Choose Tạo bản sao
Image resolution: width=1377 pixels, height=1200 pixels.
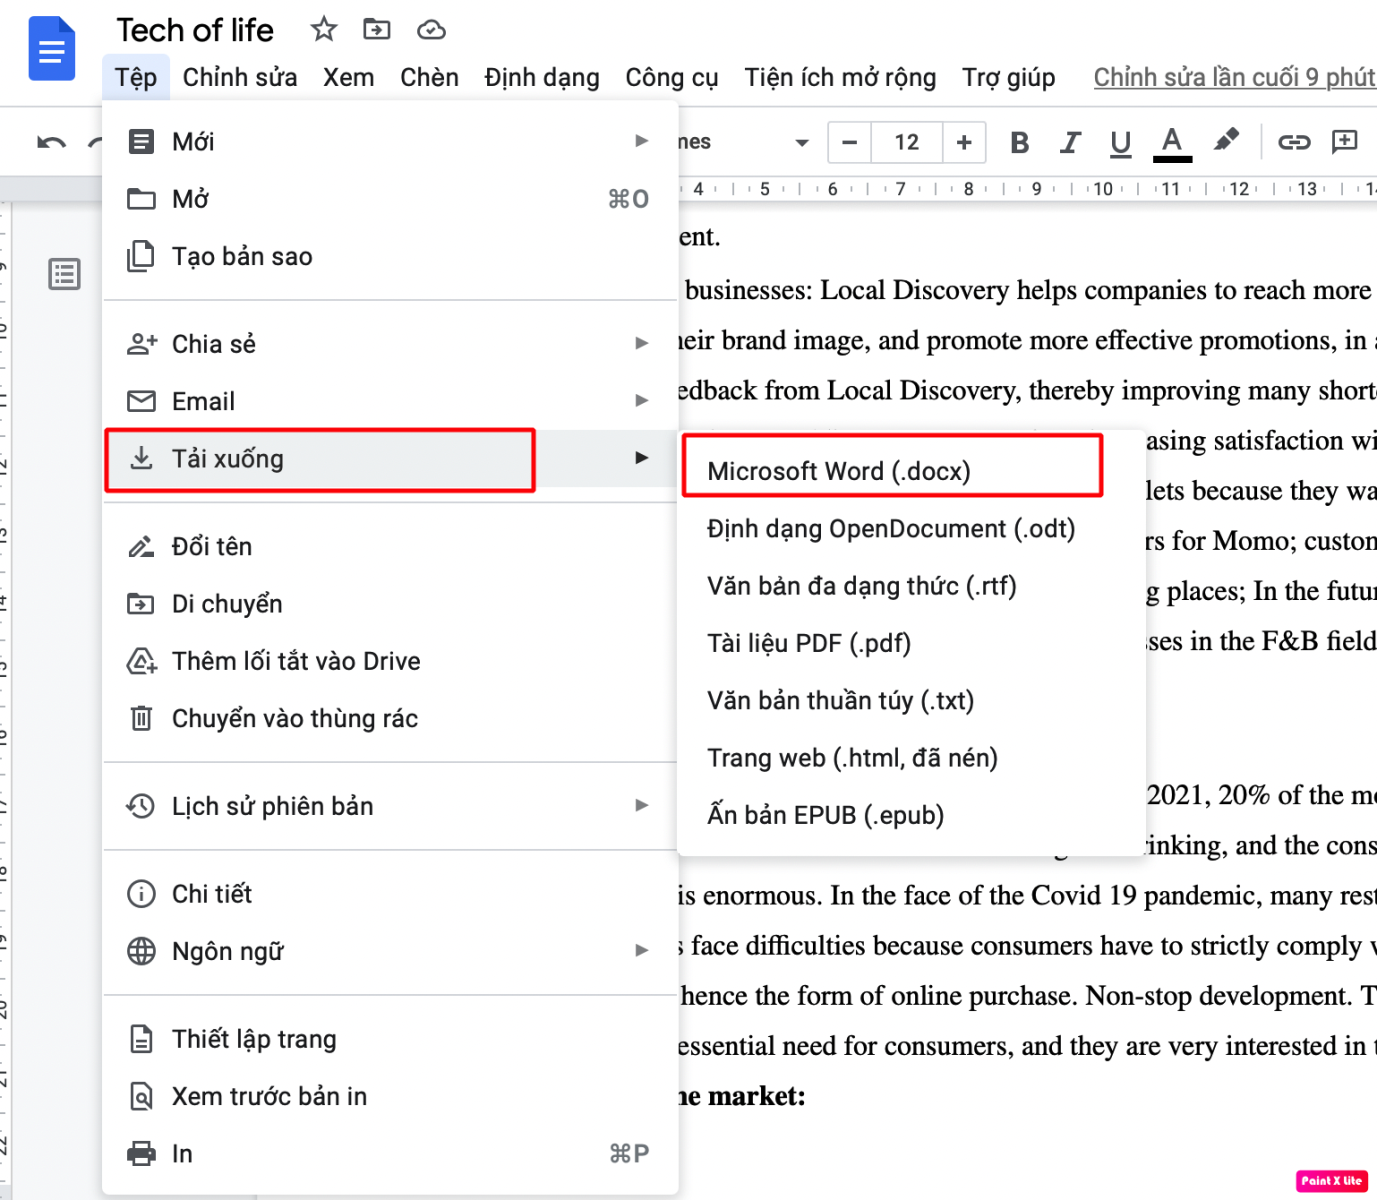click(390, 256)
